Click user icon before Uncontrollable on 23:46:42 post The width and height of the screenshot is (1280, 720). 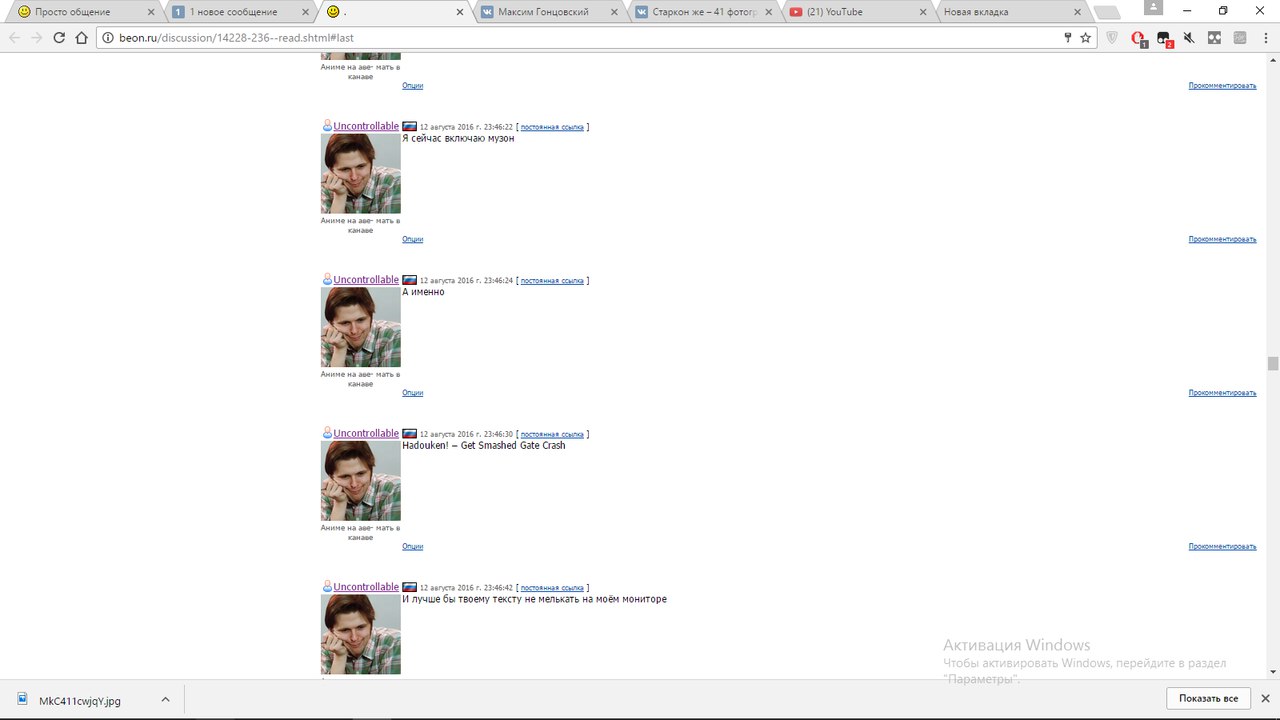click(327, 587)
